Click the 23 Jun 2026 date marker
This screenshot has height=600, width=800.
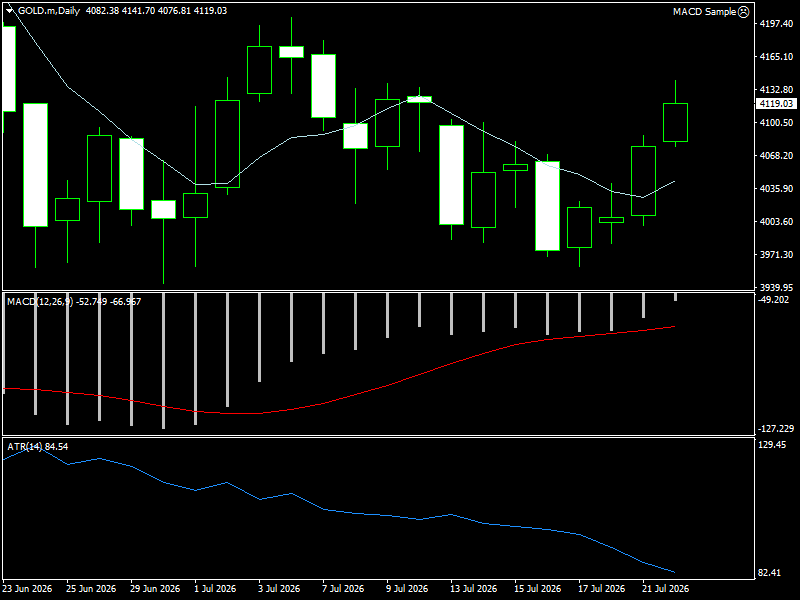coord(28,588)
